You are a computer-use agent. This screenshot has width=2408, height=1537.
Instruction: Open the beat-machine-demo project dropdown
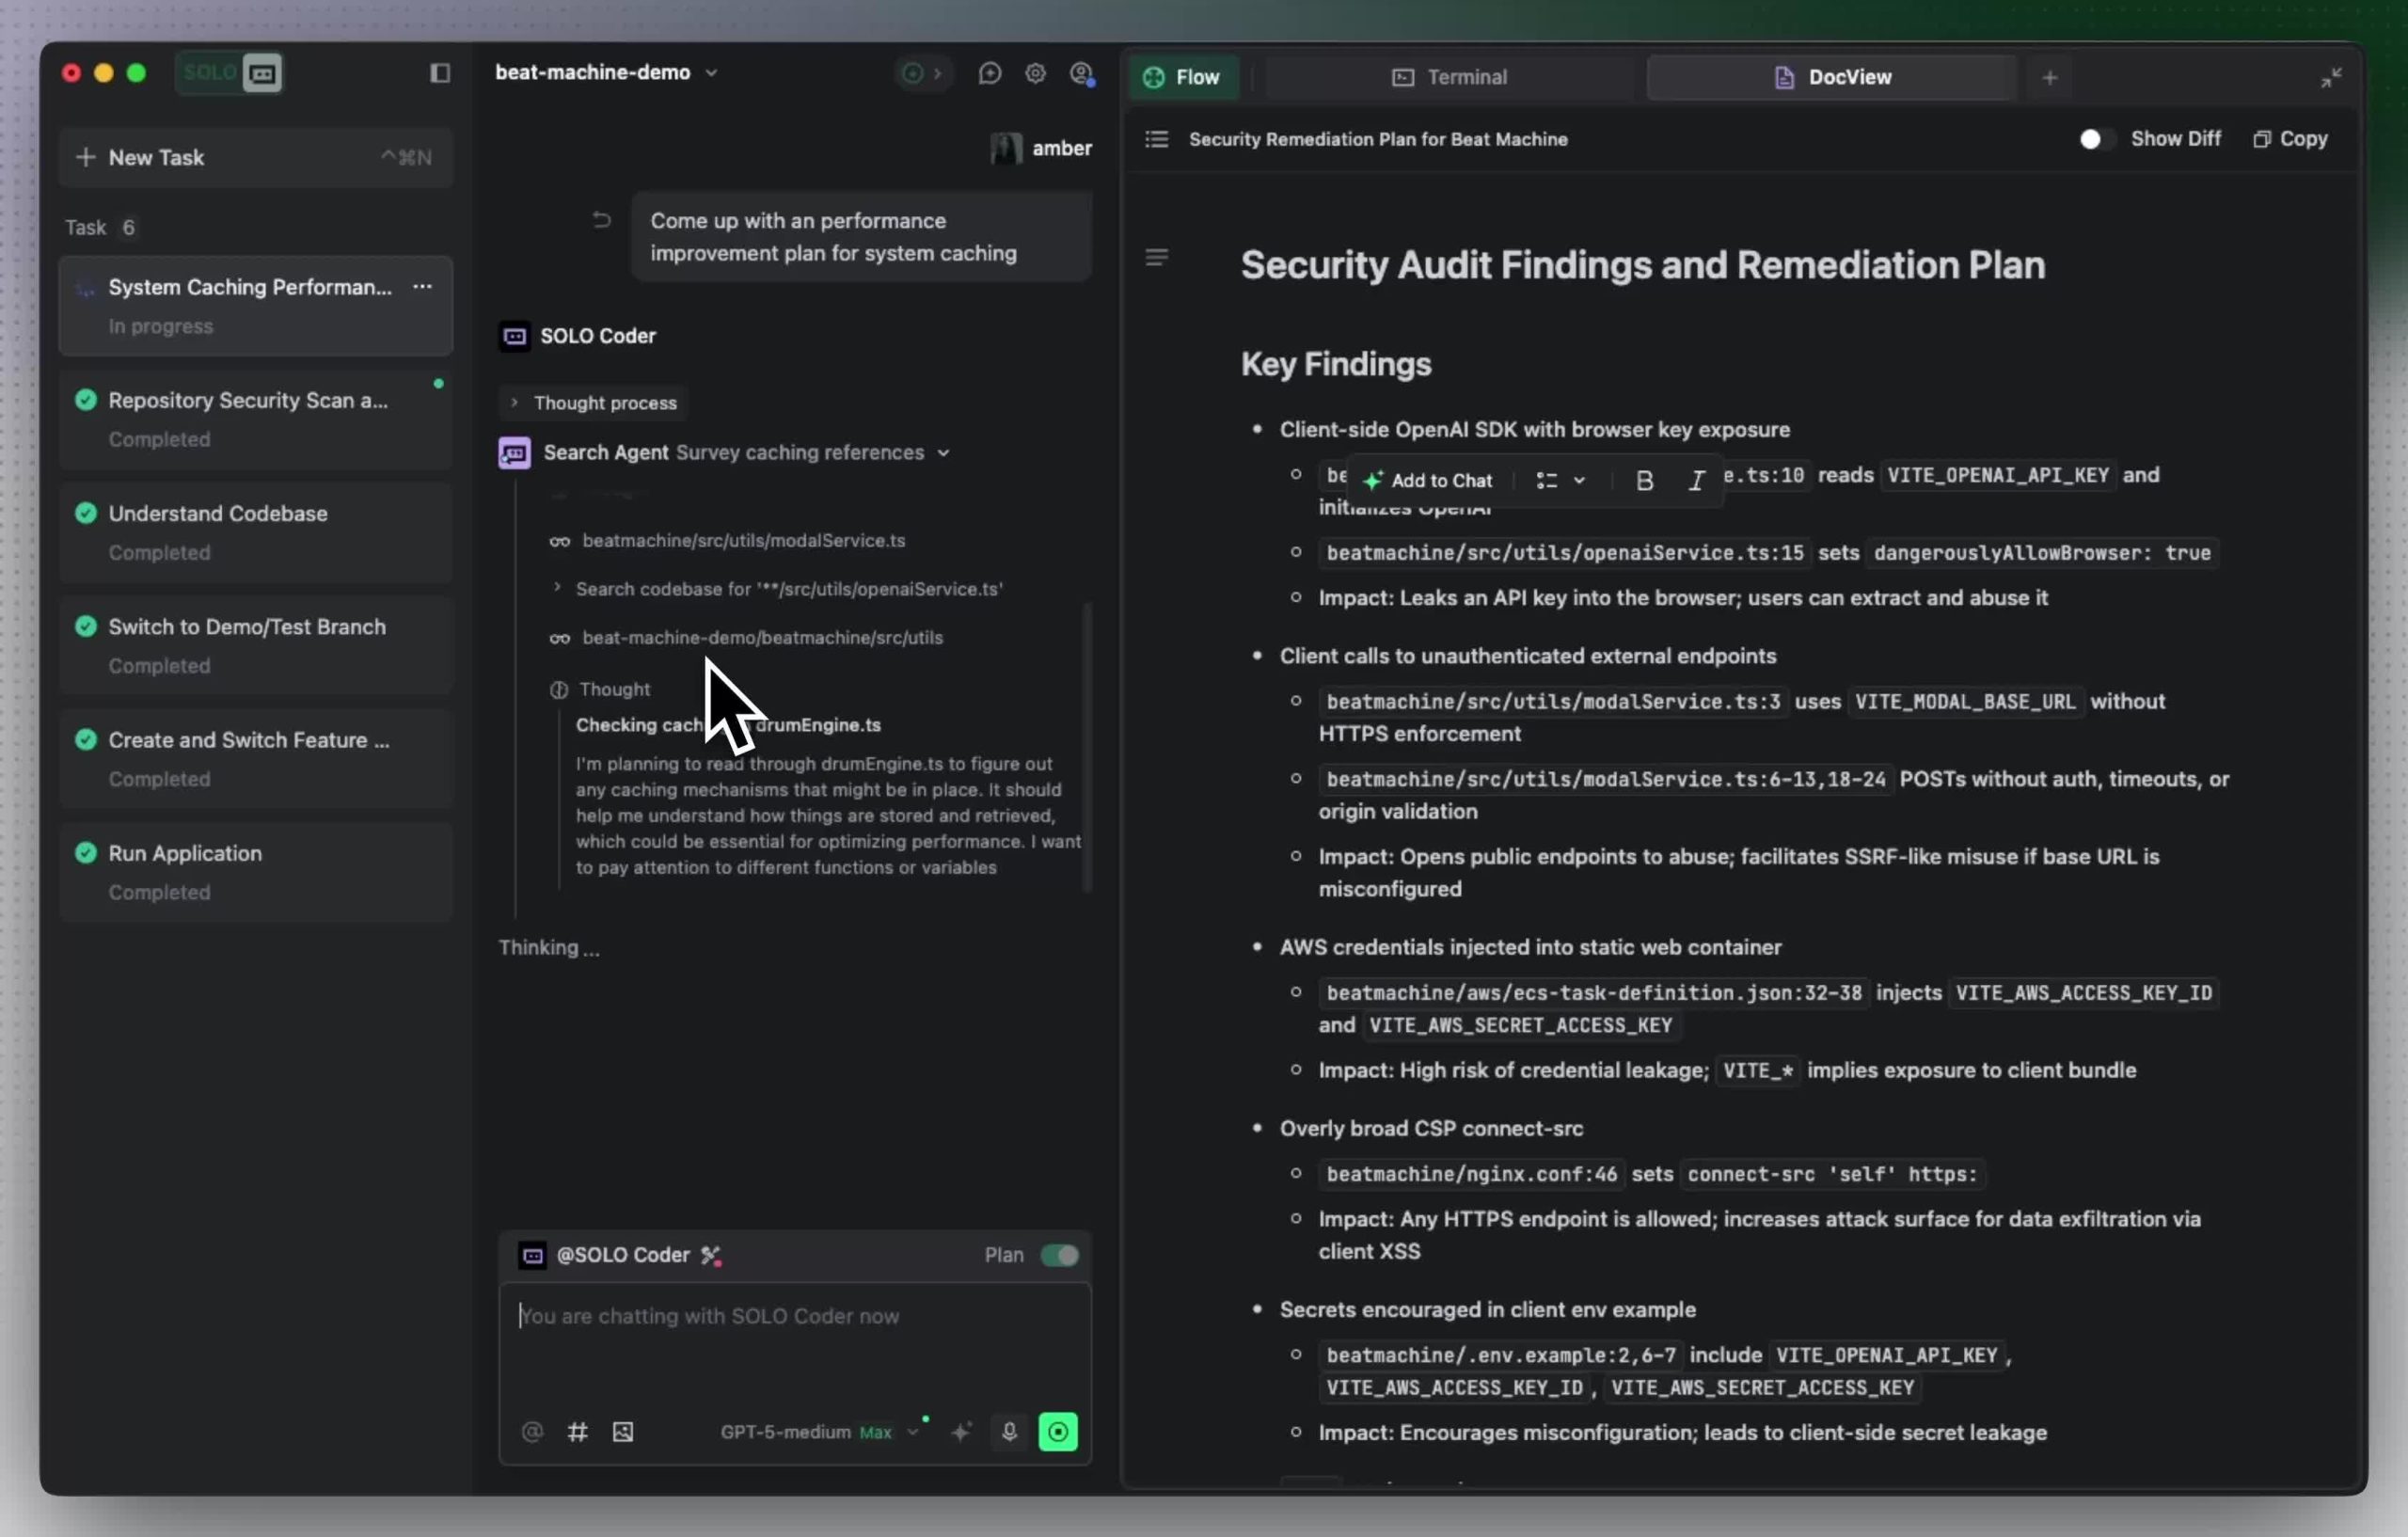point(606,73)
